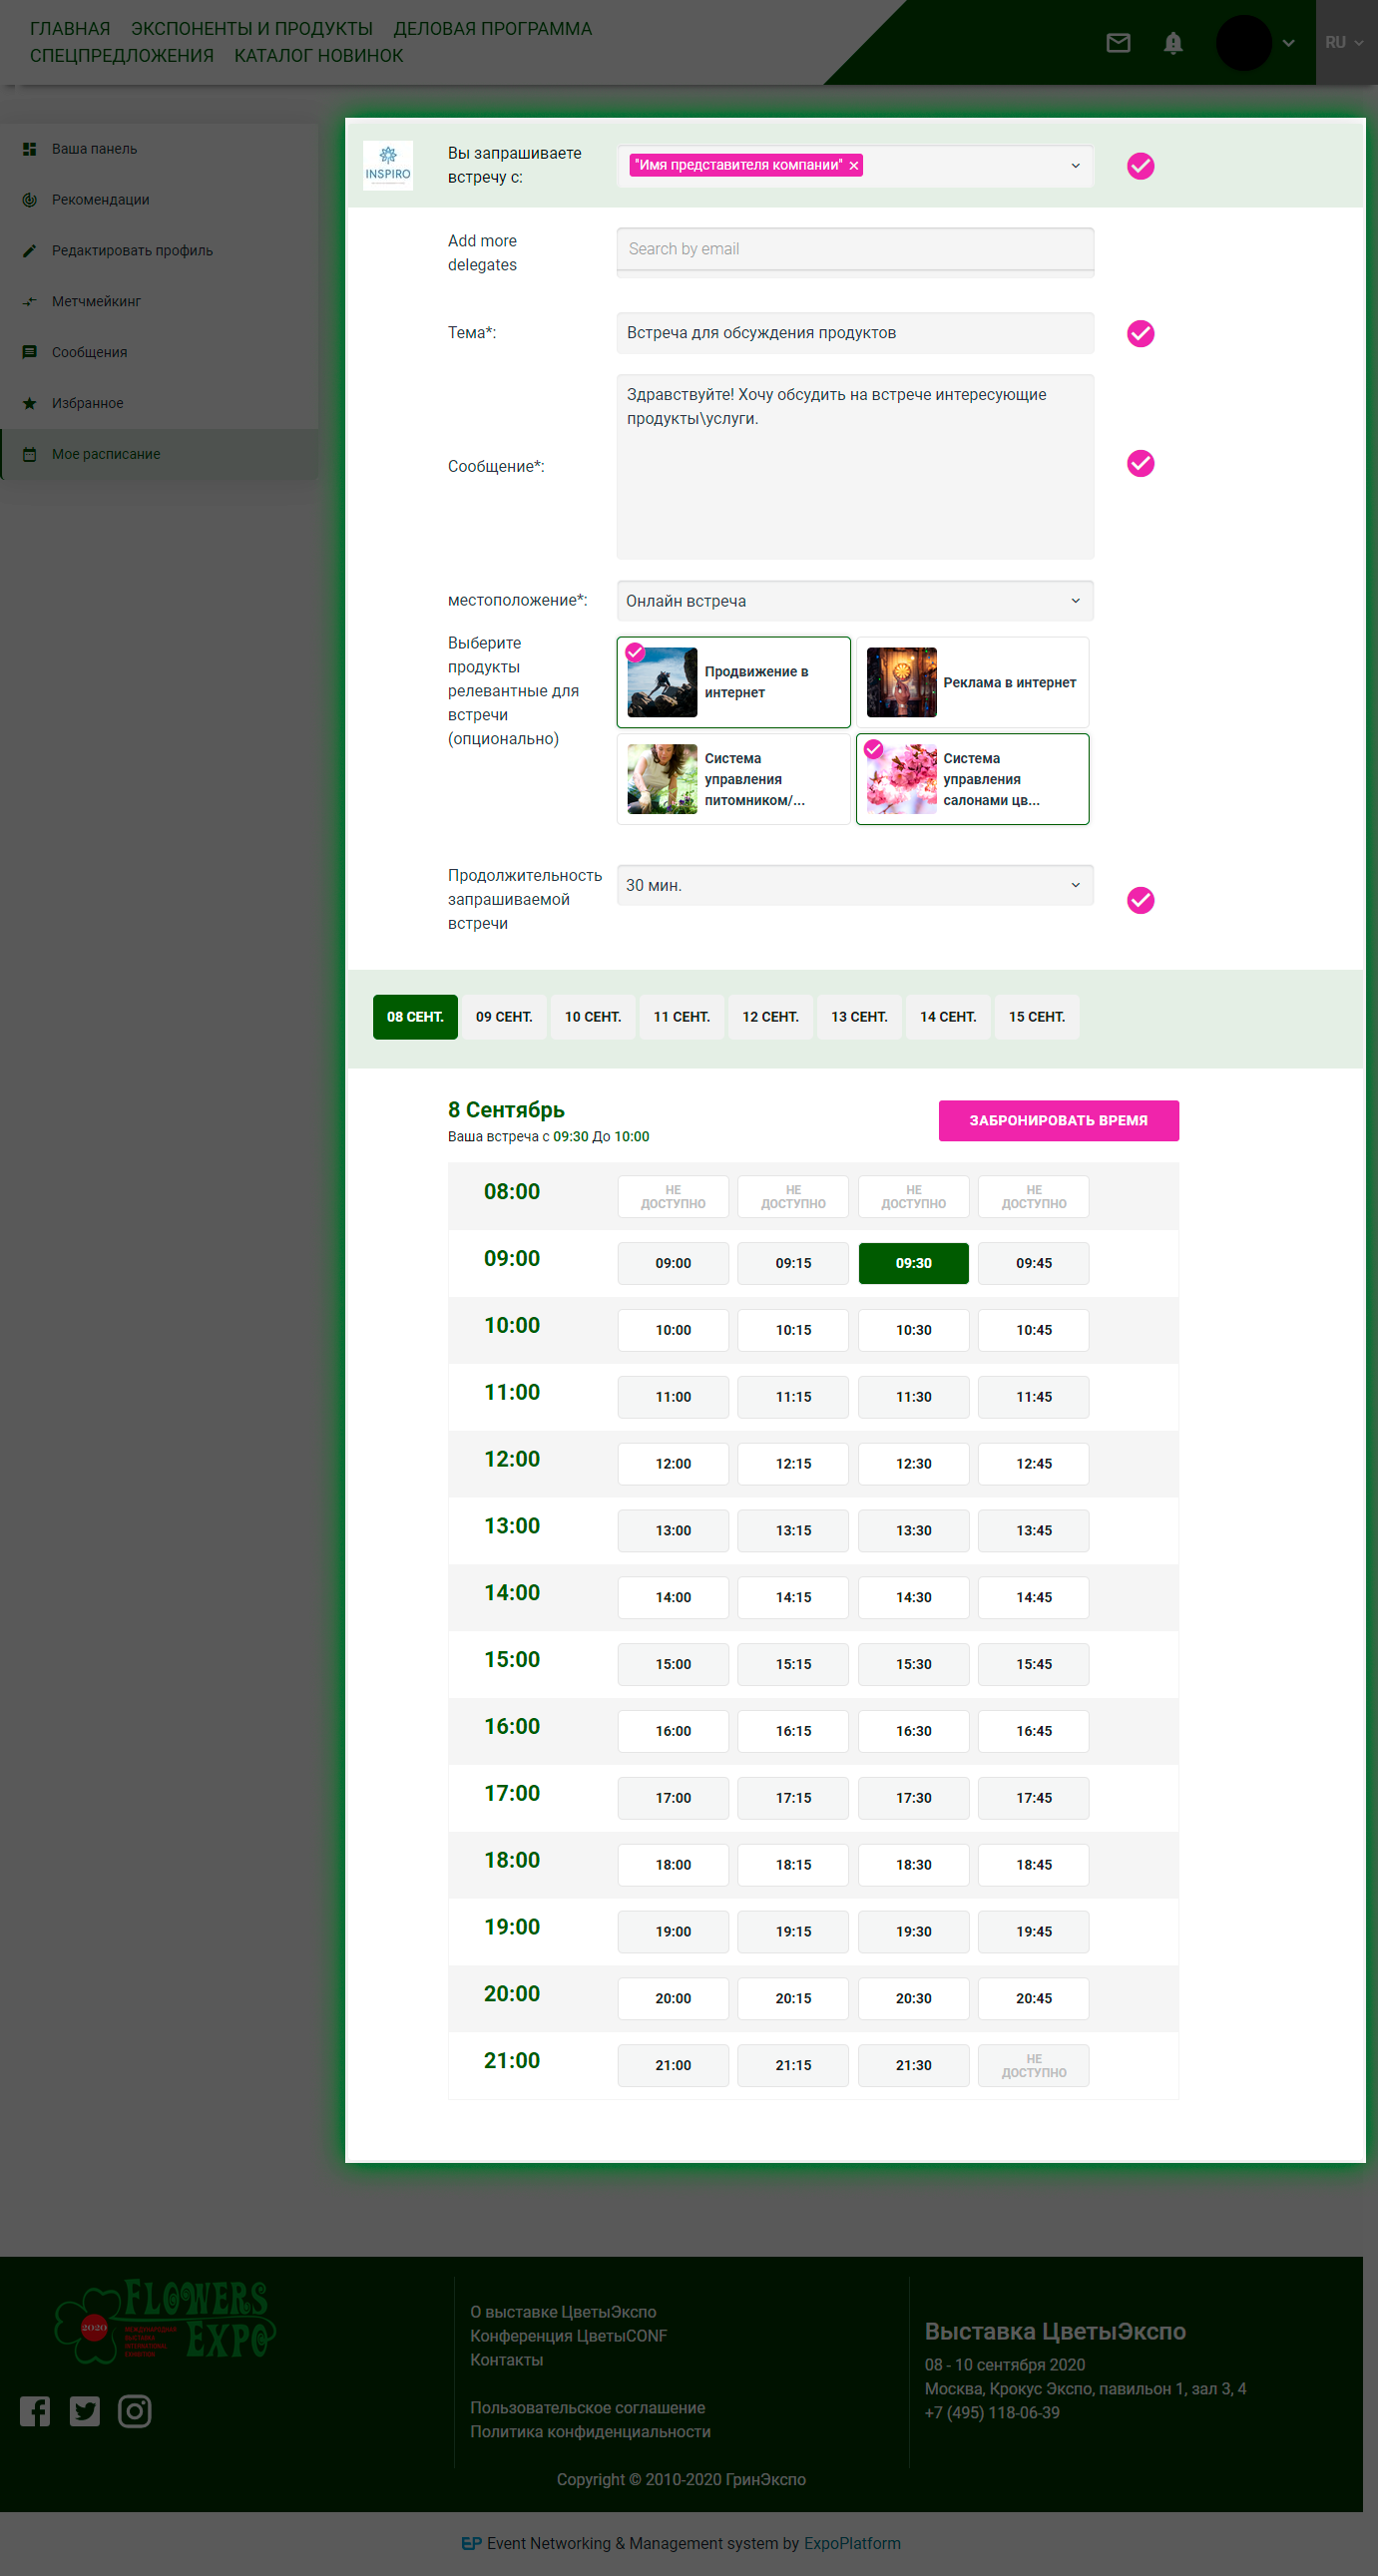Switch to the 15 СЕНТ. date tab
Viewport: 1378px width, 2576px height.
(x=1037, y=1017)
